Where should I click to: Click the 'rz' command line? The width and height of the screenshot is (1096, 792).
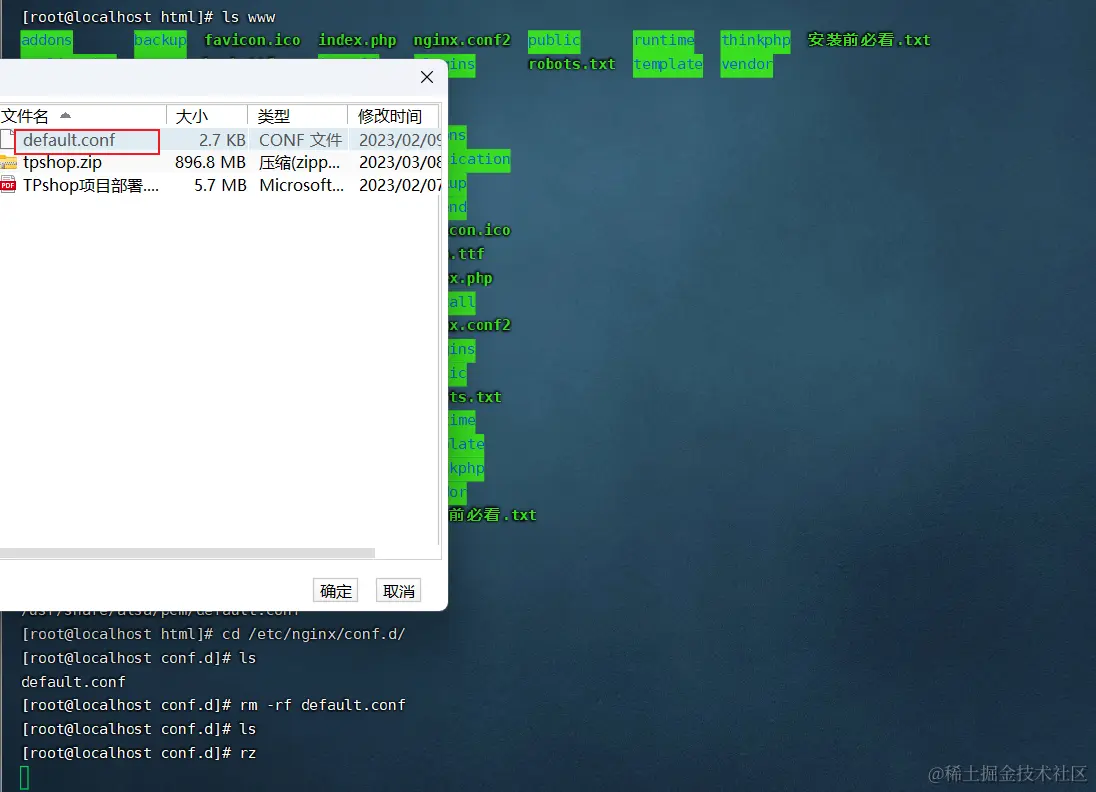(138, 753)
